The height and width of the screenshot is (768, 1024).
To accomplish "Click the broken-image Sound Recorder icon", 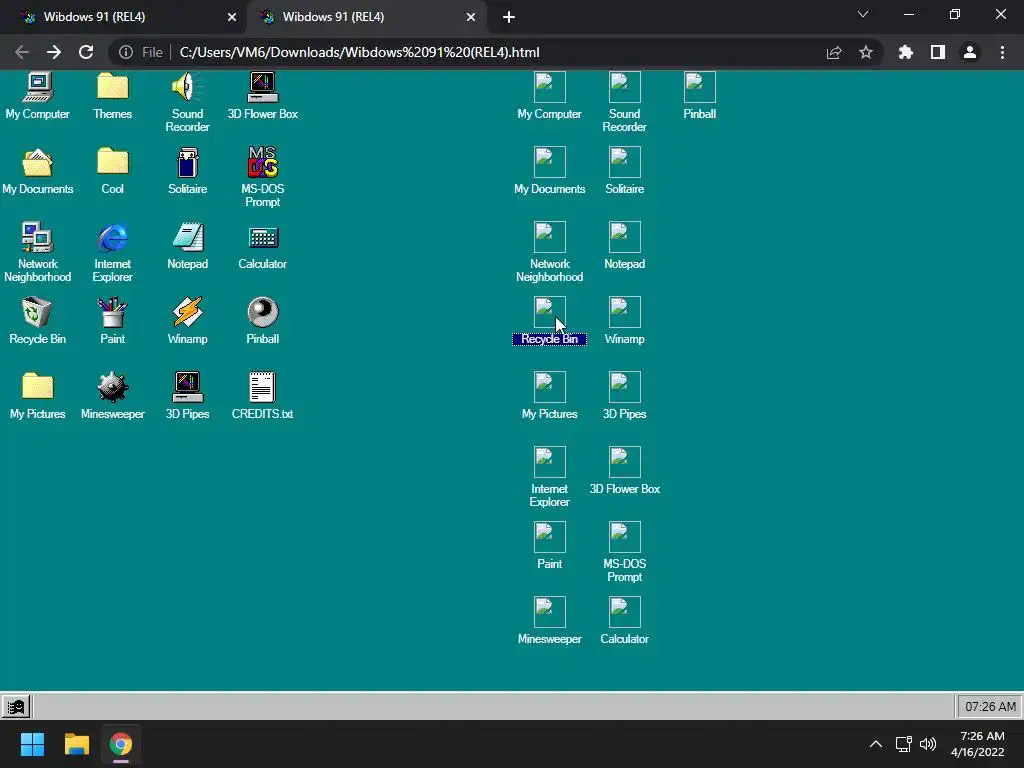I will click(624, 87).
